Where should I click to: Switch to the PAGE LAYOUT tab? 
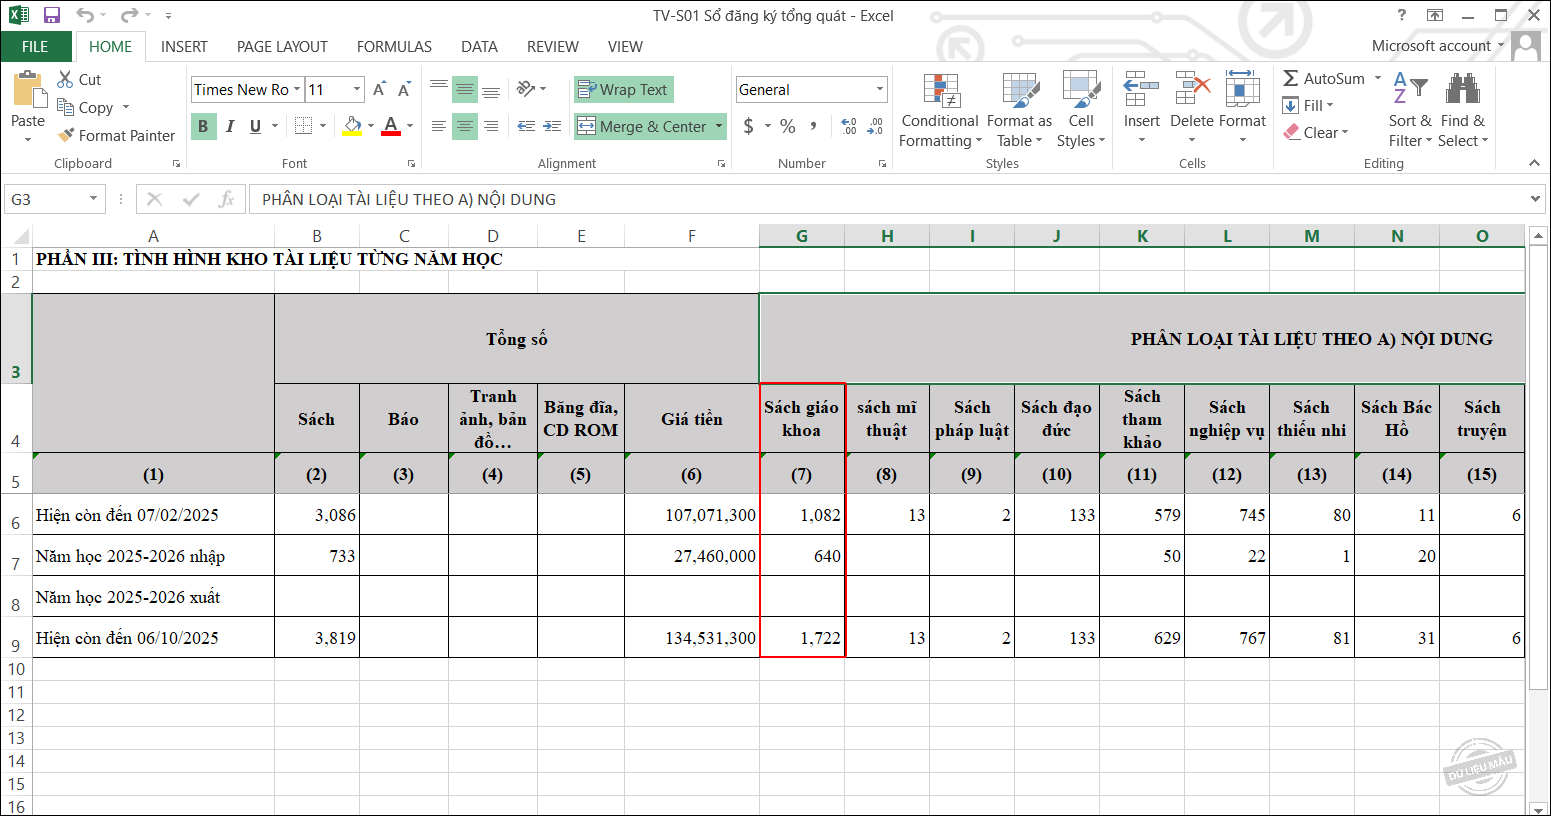tap(282, 47)
